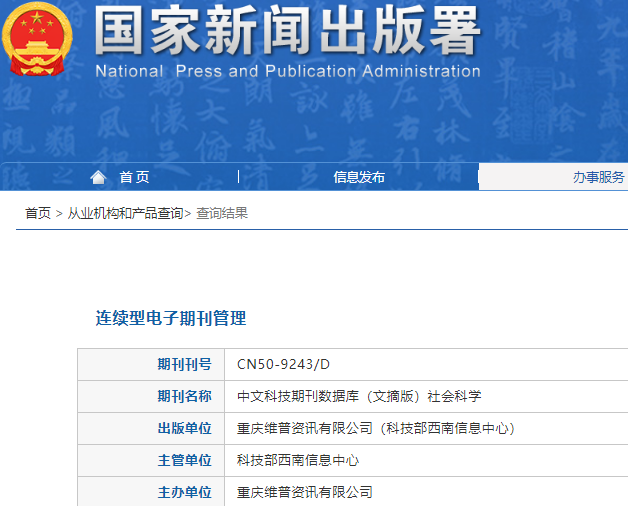
Task: Click the house icon in navigation bar
Action: click(x=98, y=177)
